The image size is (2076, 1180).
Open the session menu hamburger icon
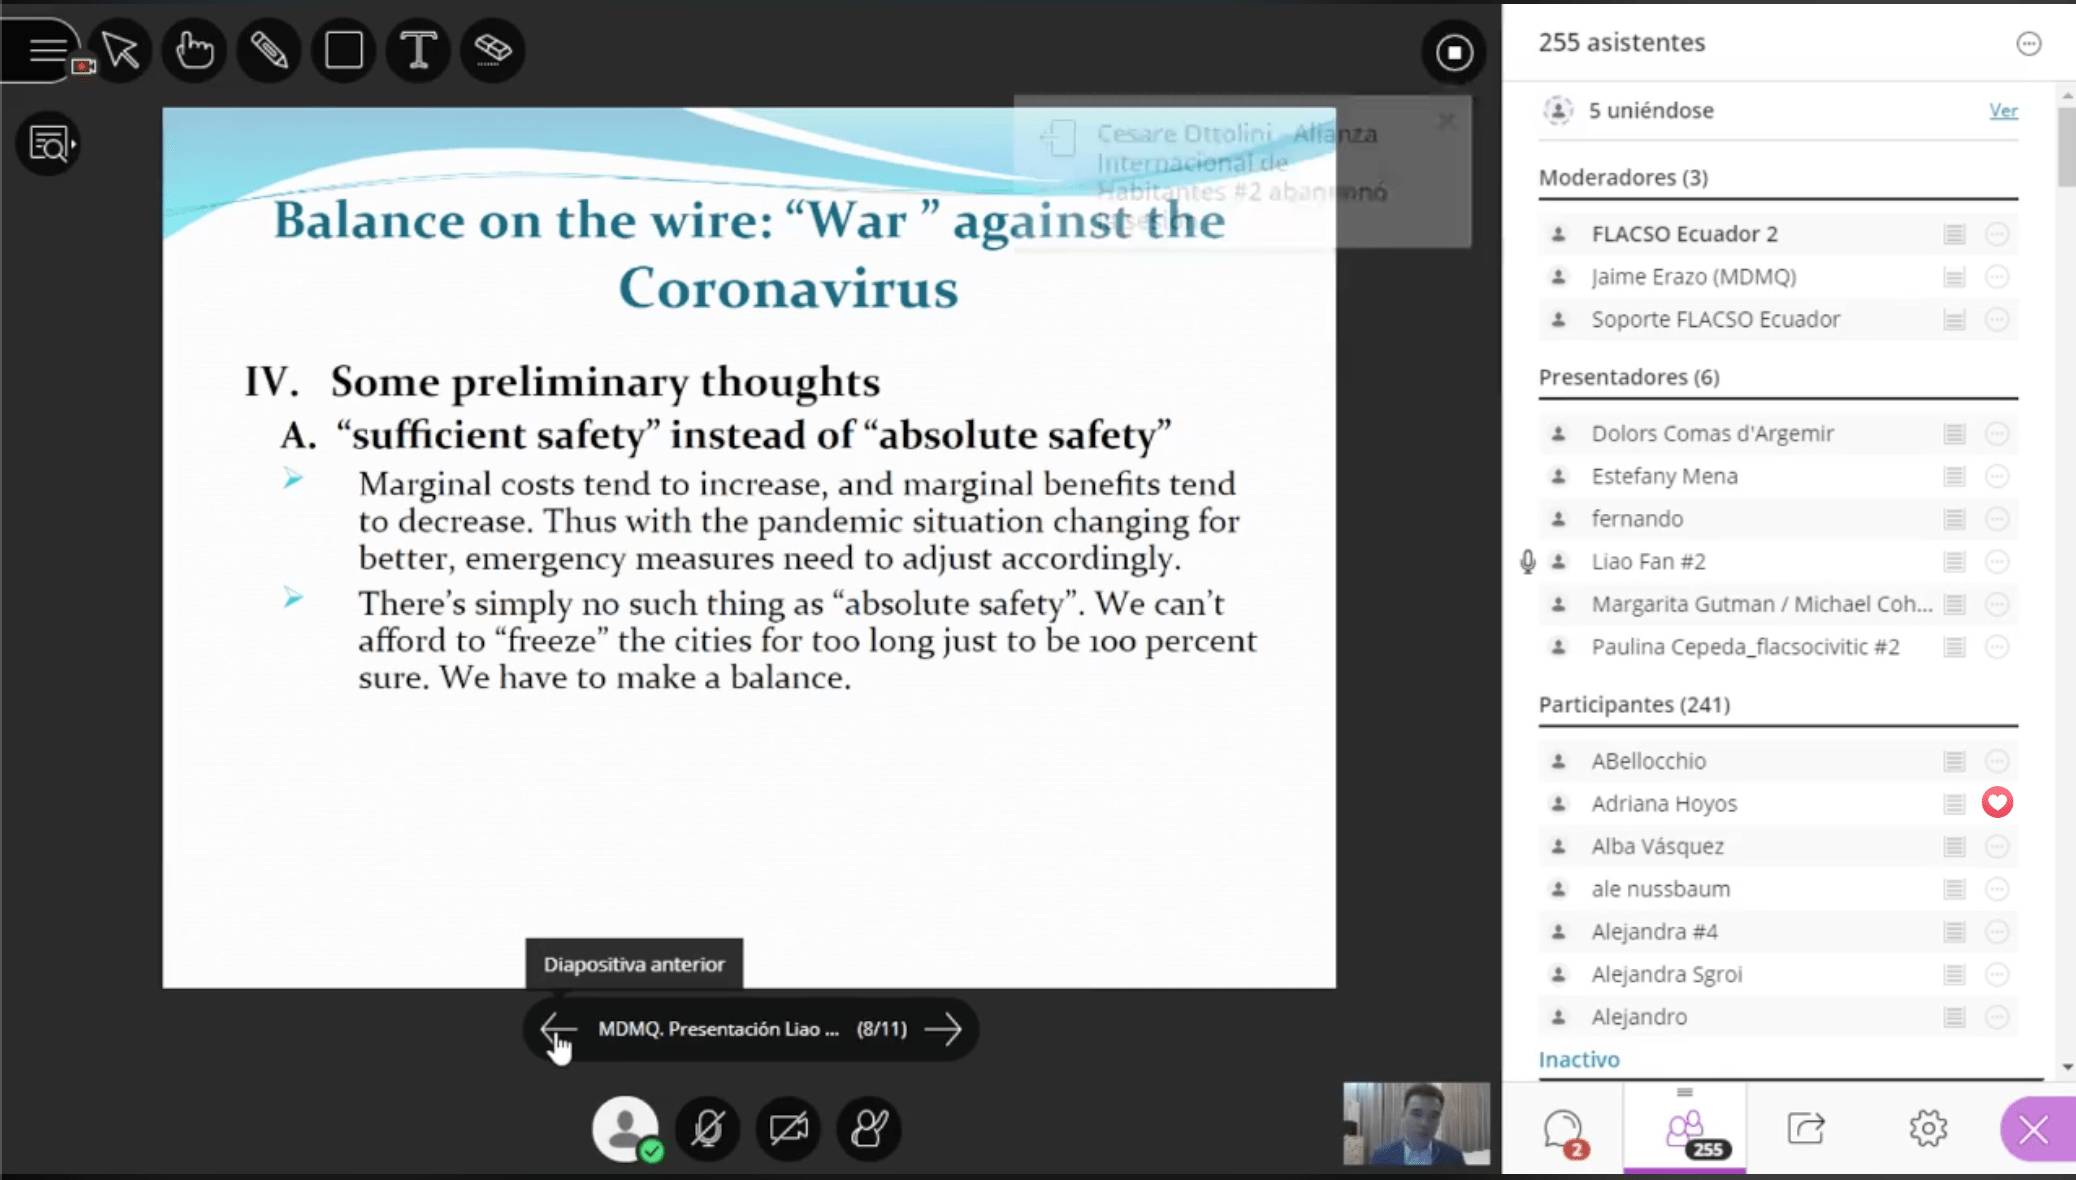click(x=46, y=50)
